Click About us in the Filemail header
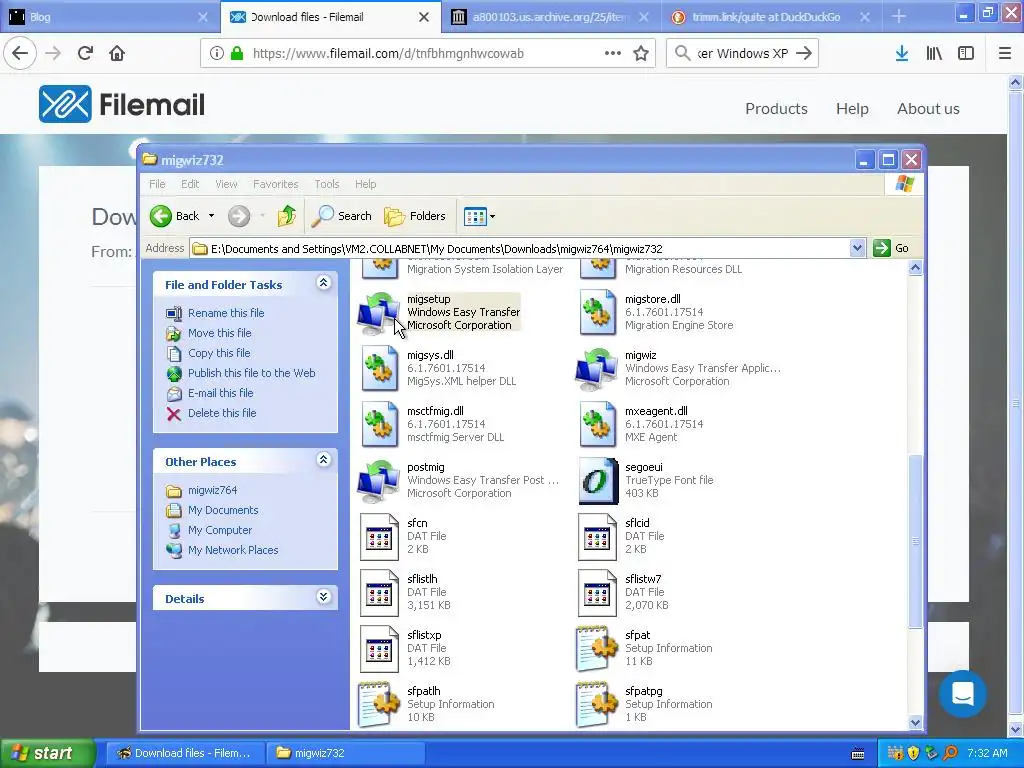 928,108
